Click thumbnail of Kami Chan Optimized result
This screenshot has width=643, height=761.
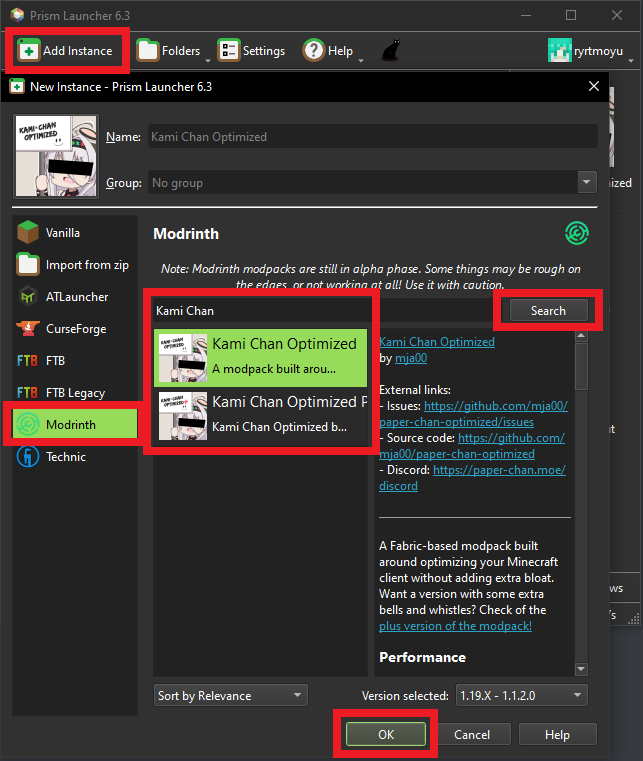point(183,358)
